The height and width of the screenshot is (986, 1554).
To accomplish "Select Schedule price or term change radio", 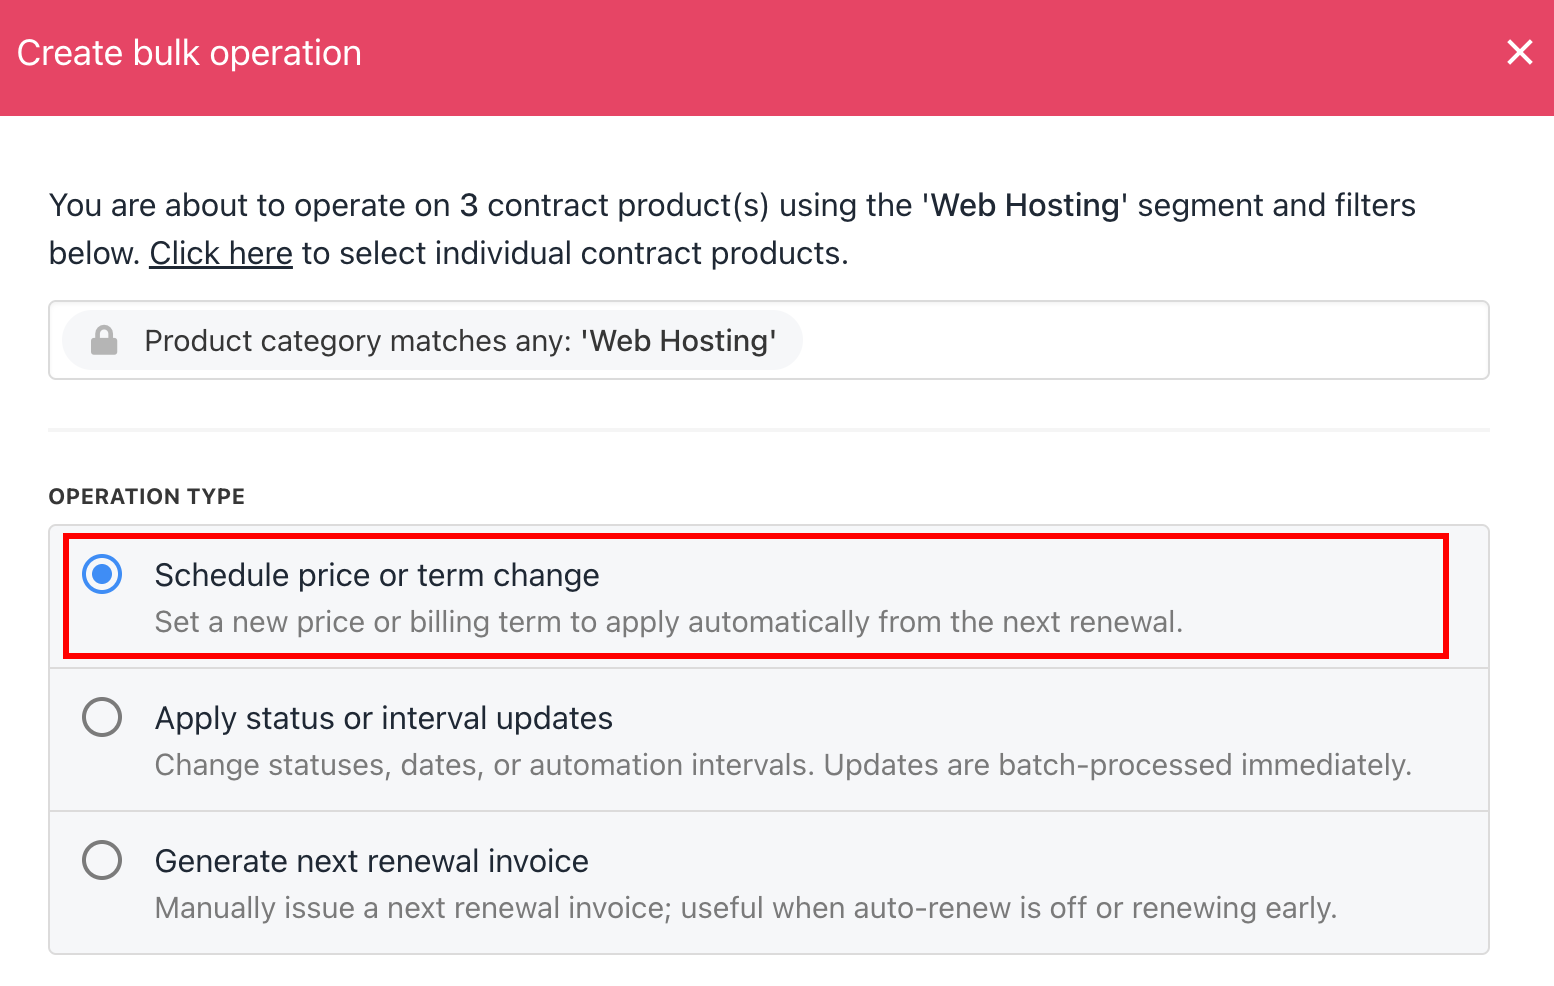I will (x=102, y=575).
